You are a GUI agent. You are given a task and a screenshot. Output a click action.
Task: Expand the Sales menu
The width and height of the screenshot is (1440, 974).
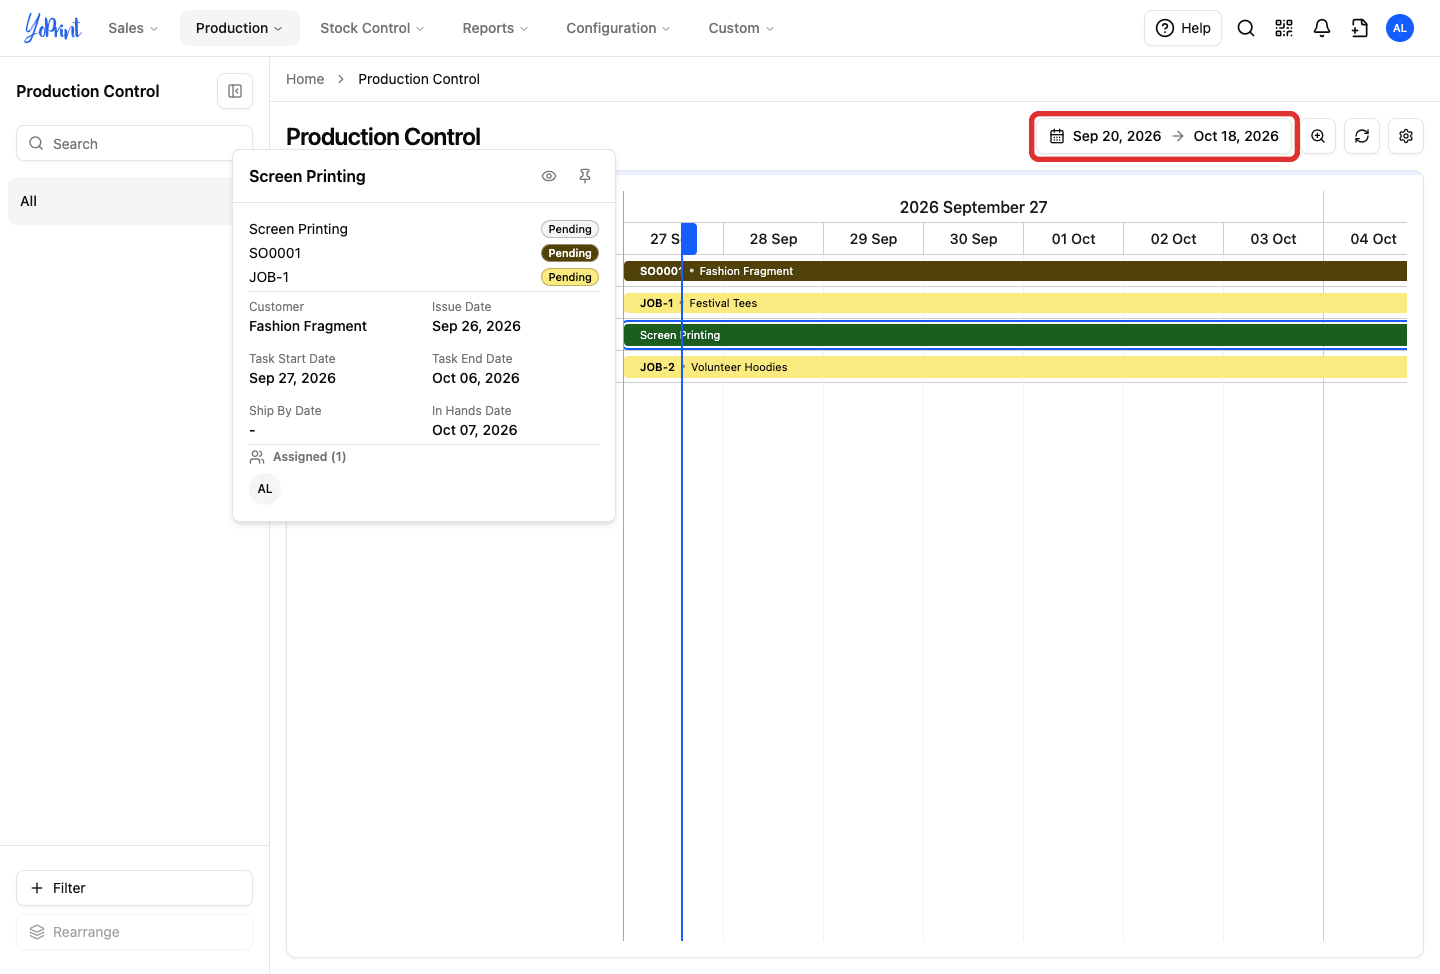click(133, 28)
